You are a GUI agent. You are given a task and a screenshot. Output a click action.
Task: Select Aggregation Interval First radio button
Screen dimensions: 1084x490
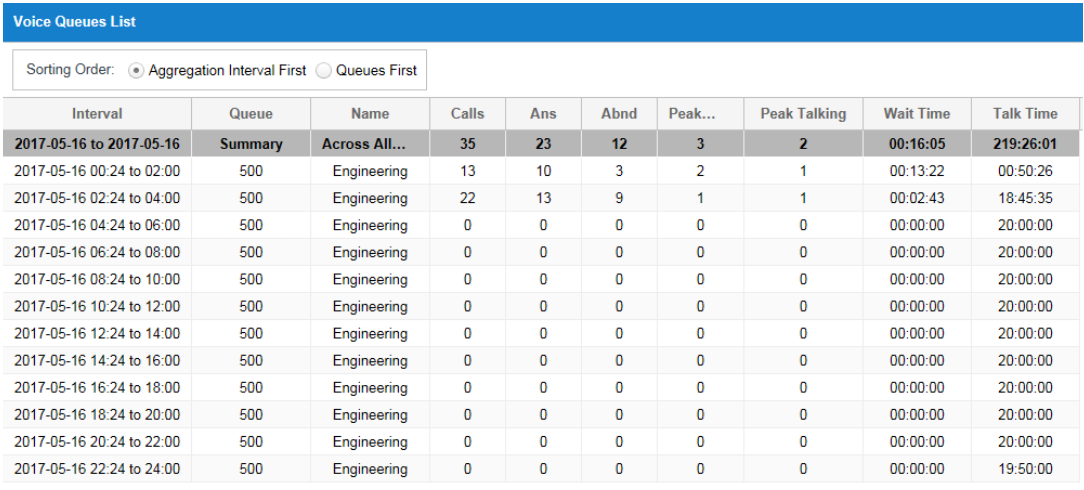tap(137, 70)
